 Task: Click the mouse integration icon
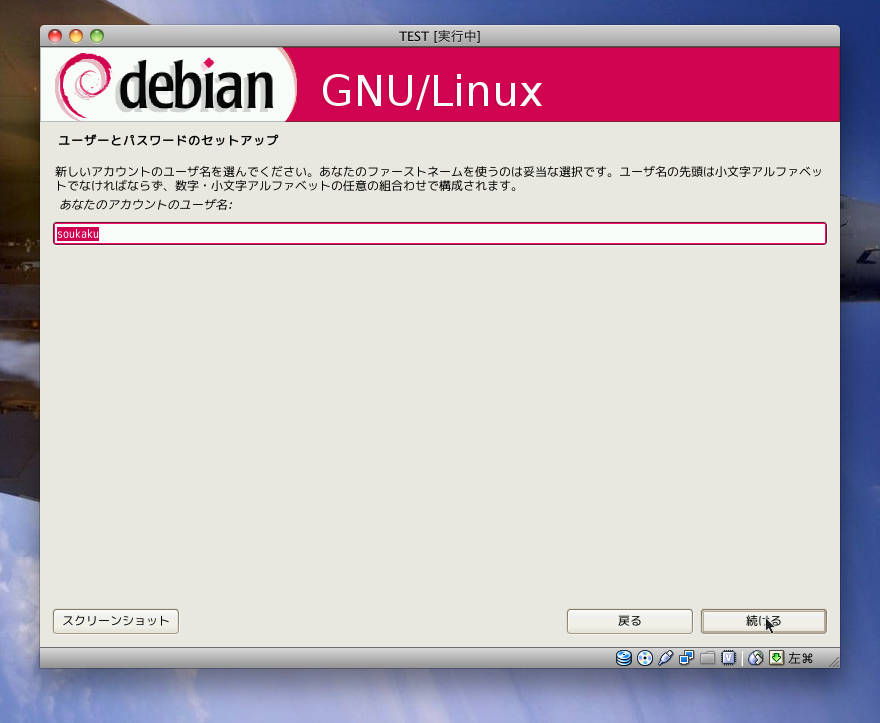755,658
